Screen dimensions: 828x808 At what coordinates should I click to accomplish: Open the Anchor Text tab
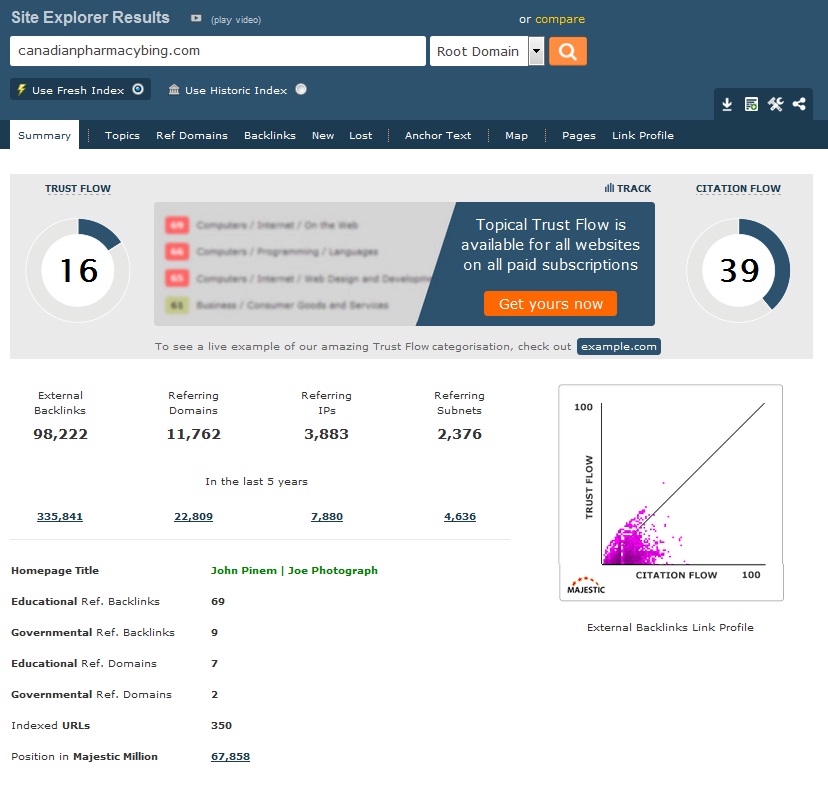pyautogui.click(x=438, y=135)
